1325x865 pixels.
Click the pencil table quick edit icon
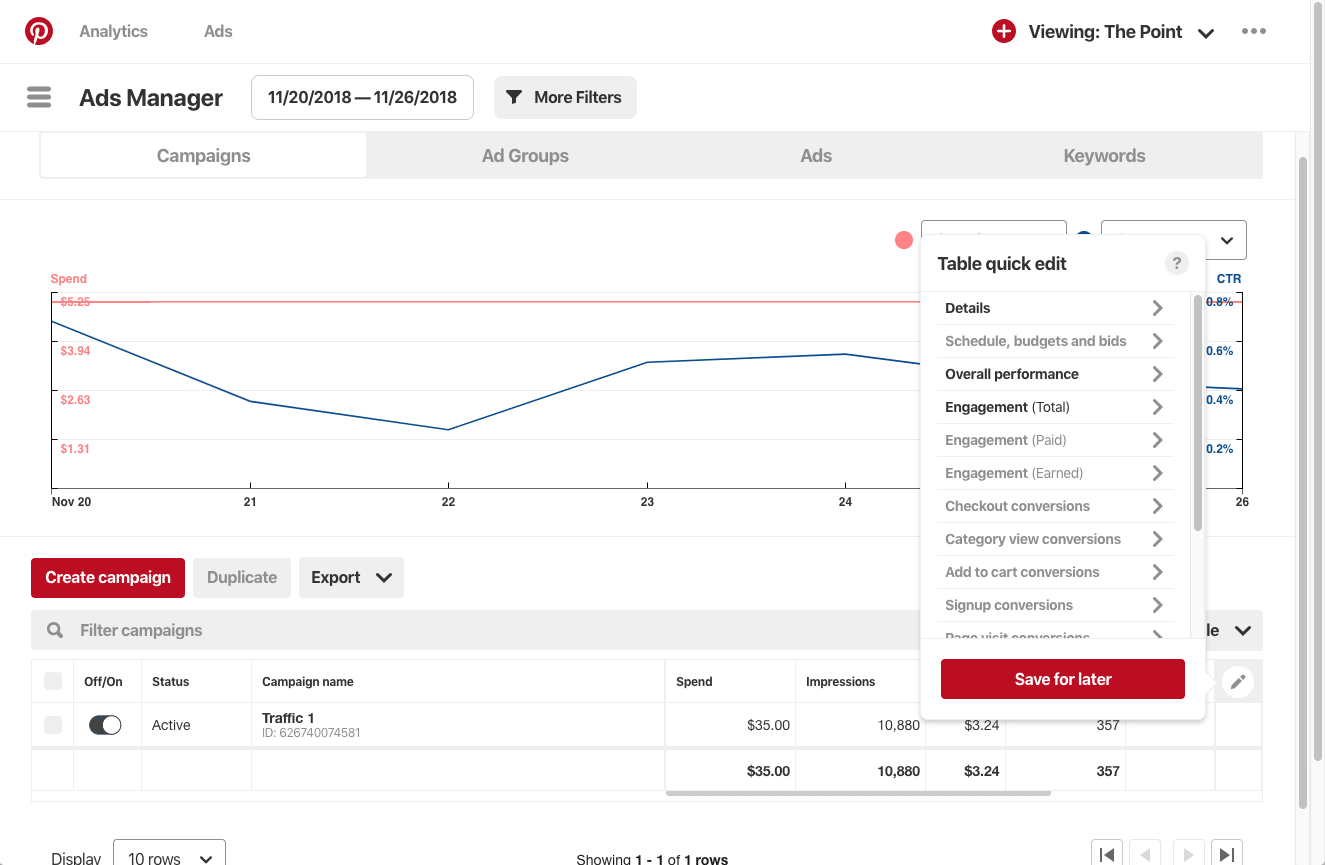1237,681
